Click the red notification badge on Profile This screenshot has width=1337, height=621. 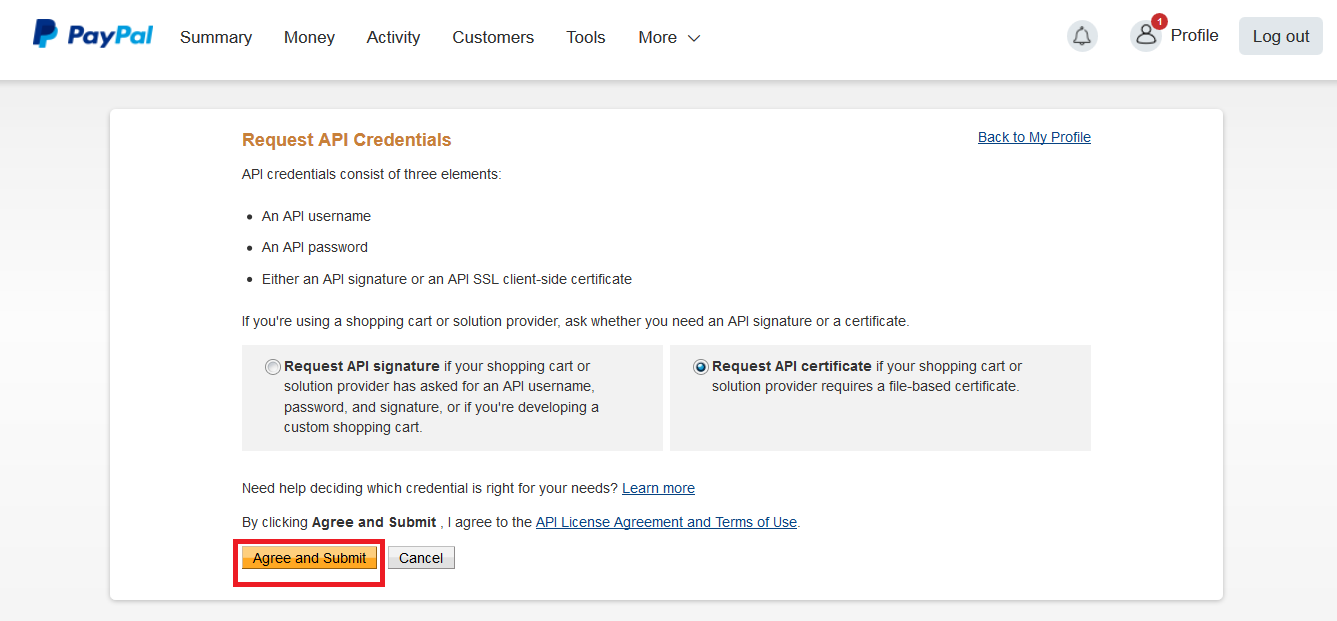(1159, 21)
